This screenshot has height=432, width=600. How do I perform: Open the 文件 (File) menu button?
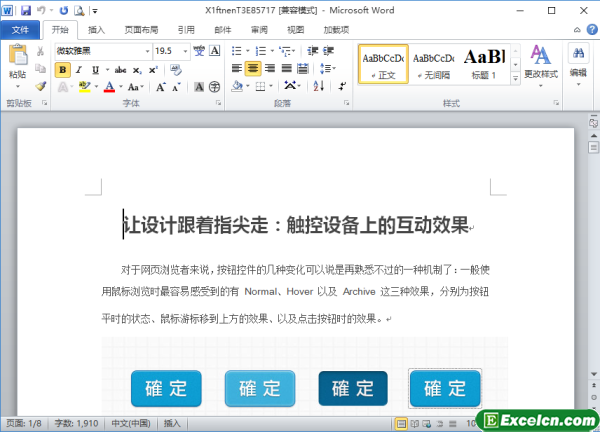(20, 30)
